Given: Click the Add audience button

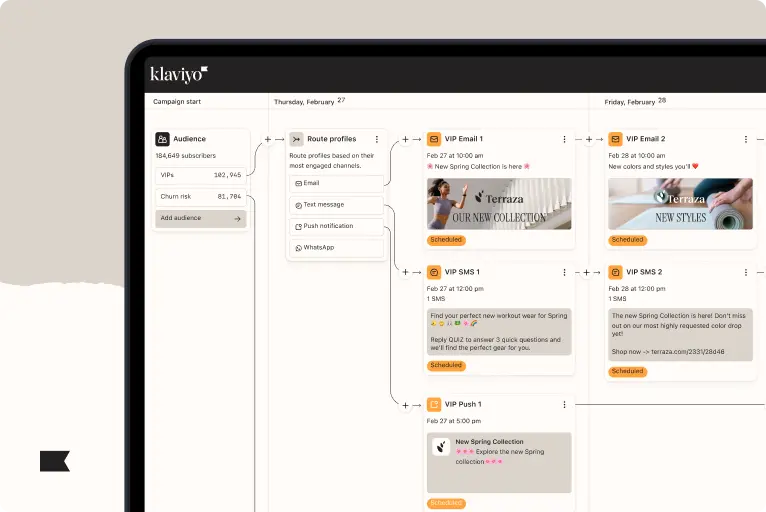Looking at the screenshot, I should click(201, 218).
